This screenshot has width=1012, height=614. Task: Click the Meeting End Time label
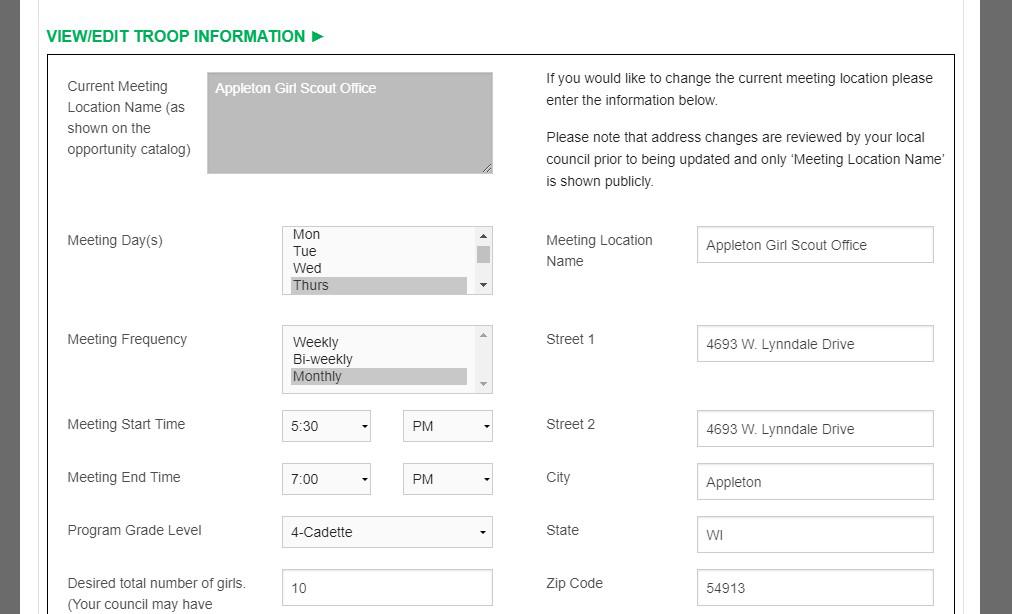click(x=124, y=477)
